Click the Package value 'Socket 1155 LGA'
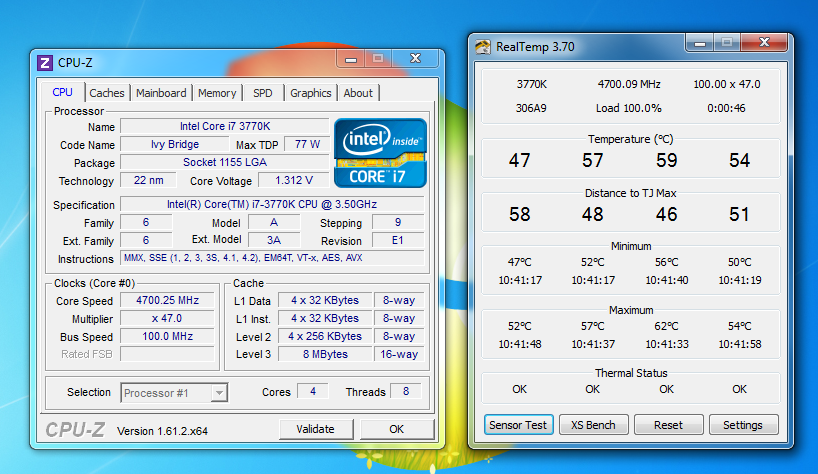The height and width of the screenshot is (474, 818). (x=225, y=162)
